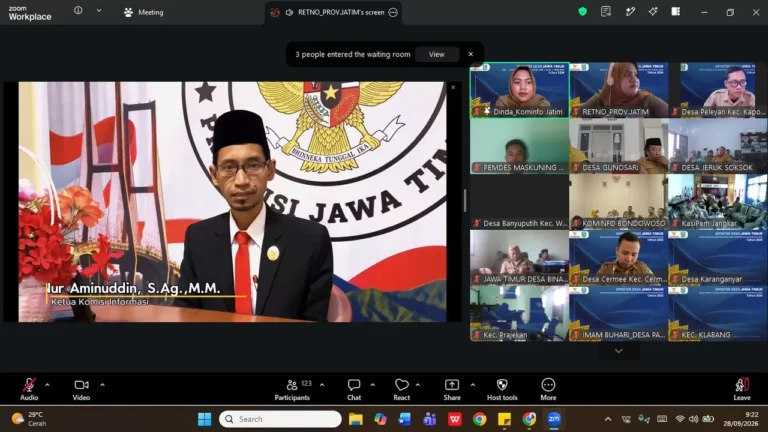Open options on shared screen tab
This screenshot has height=432, width=768.
(x=393, y=12)
